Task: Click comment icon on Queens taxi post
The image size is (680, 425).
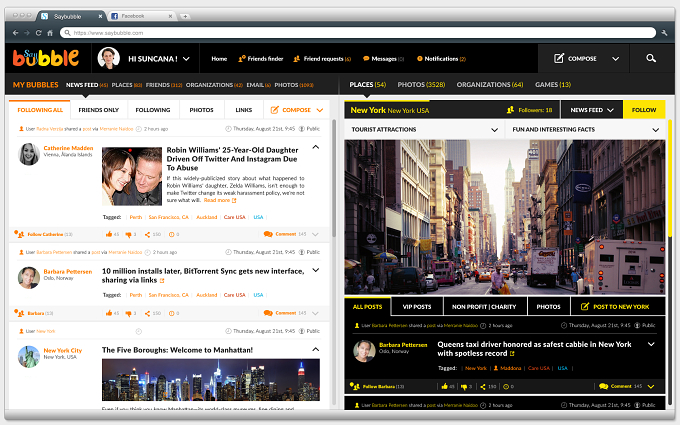Action: tap(603, 386)
